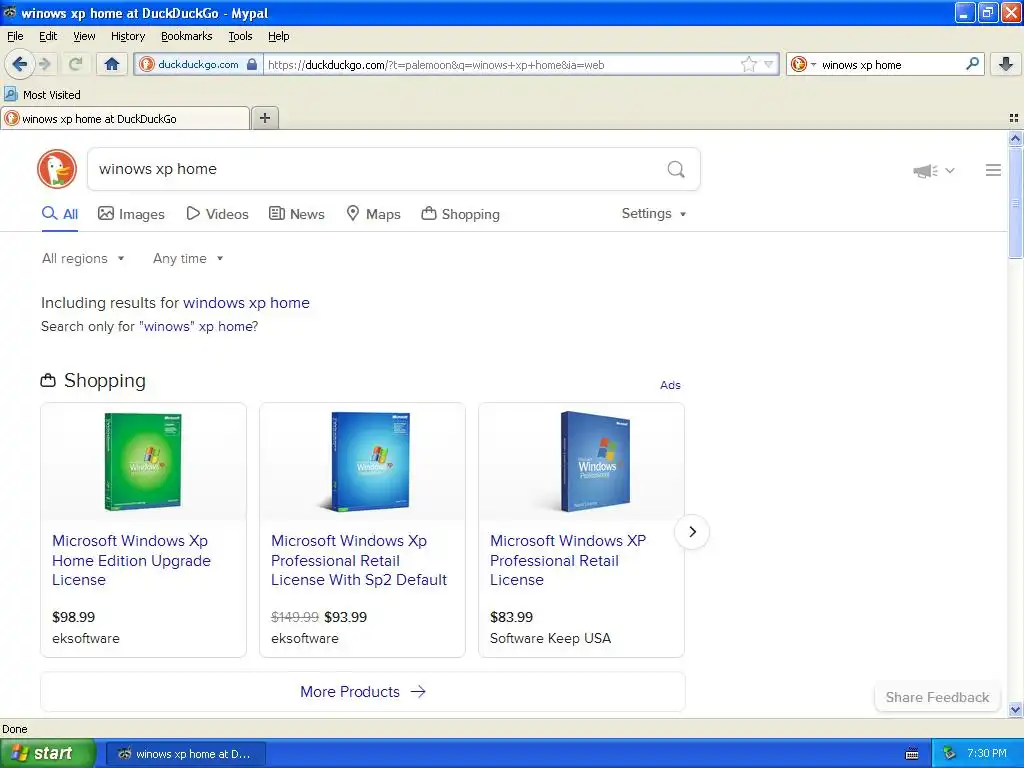Click the DuckDuckGo duck logo
The width and height of the screenshot is (1024, 768).
[57, 169]
